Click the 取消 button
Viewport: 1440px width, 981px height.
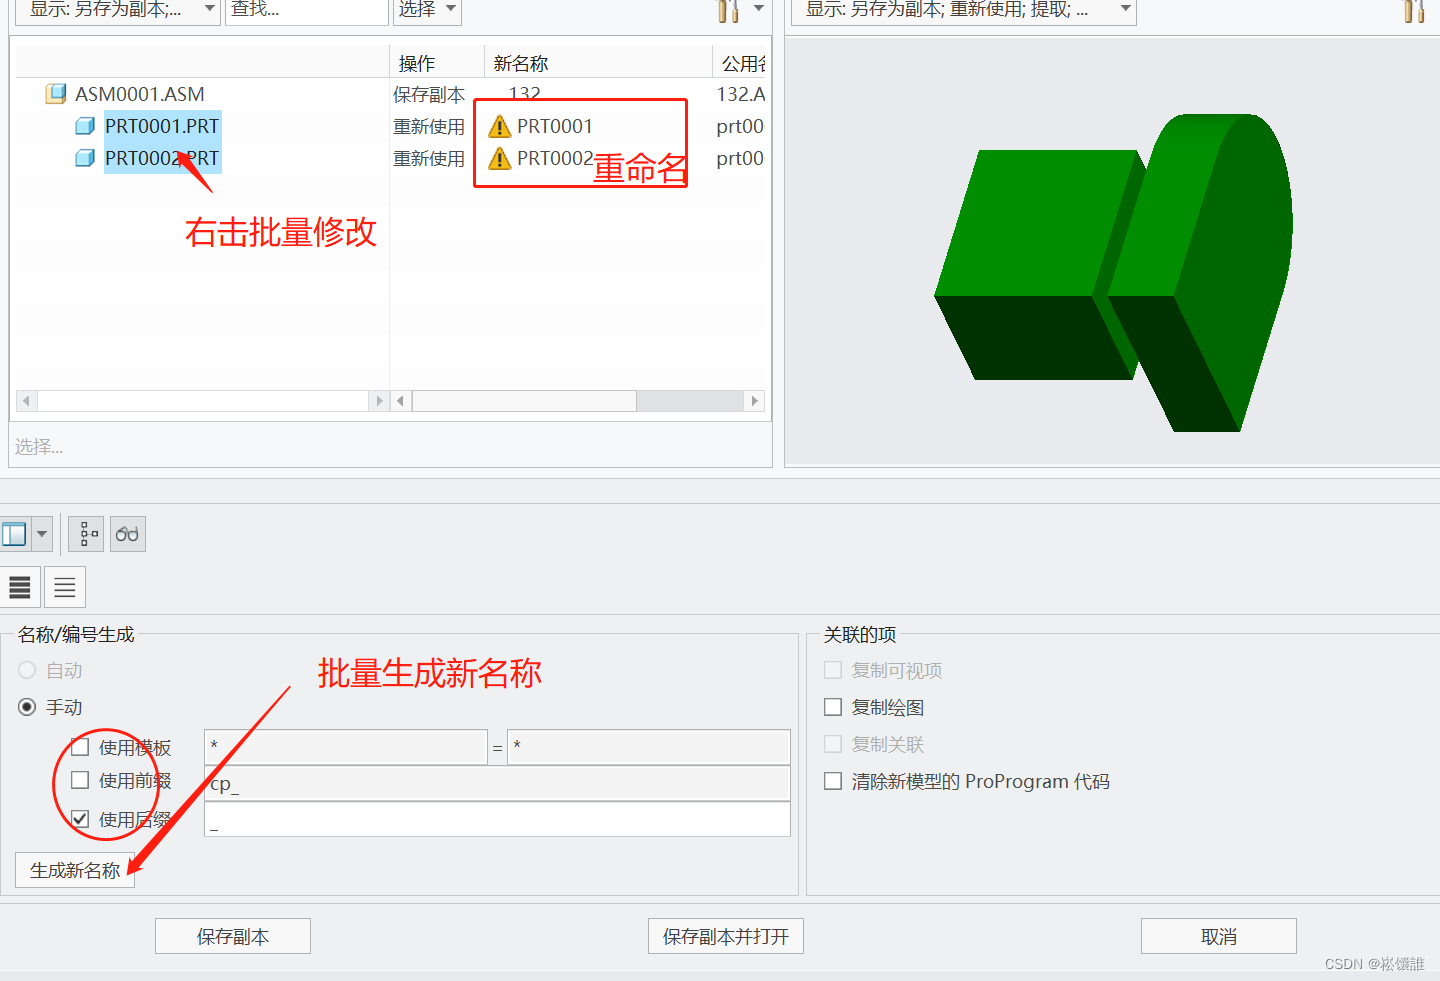[x=1219, y=936]
